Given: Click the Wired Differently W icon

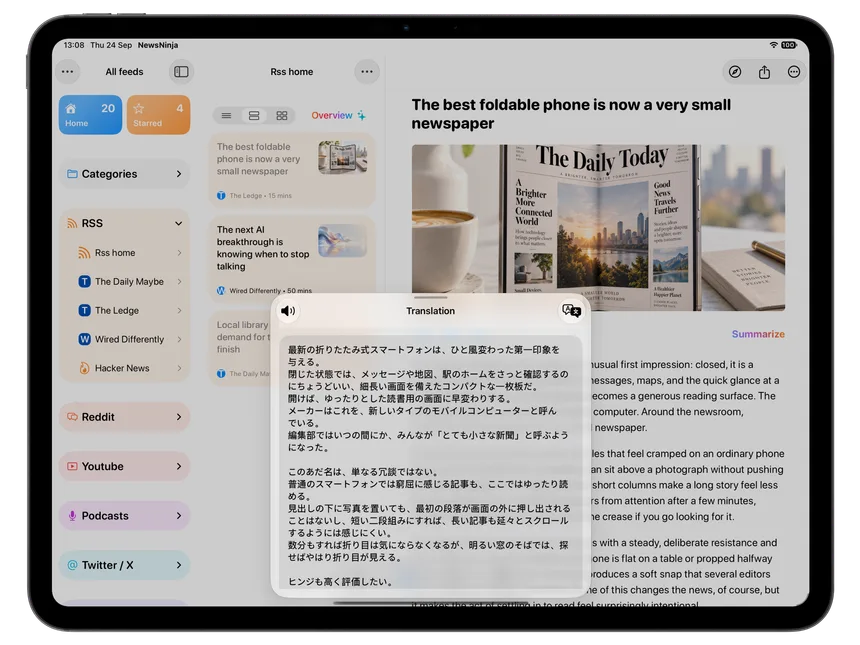Looking at the screenshot, I should pyautogui.click(x=84, y=339).
